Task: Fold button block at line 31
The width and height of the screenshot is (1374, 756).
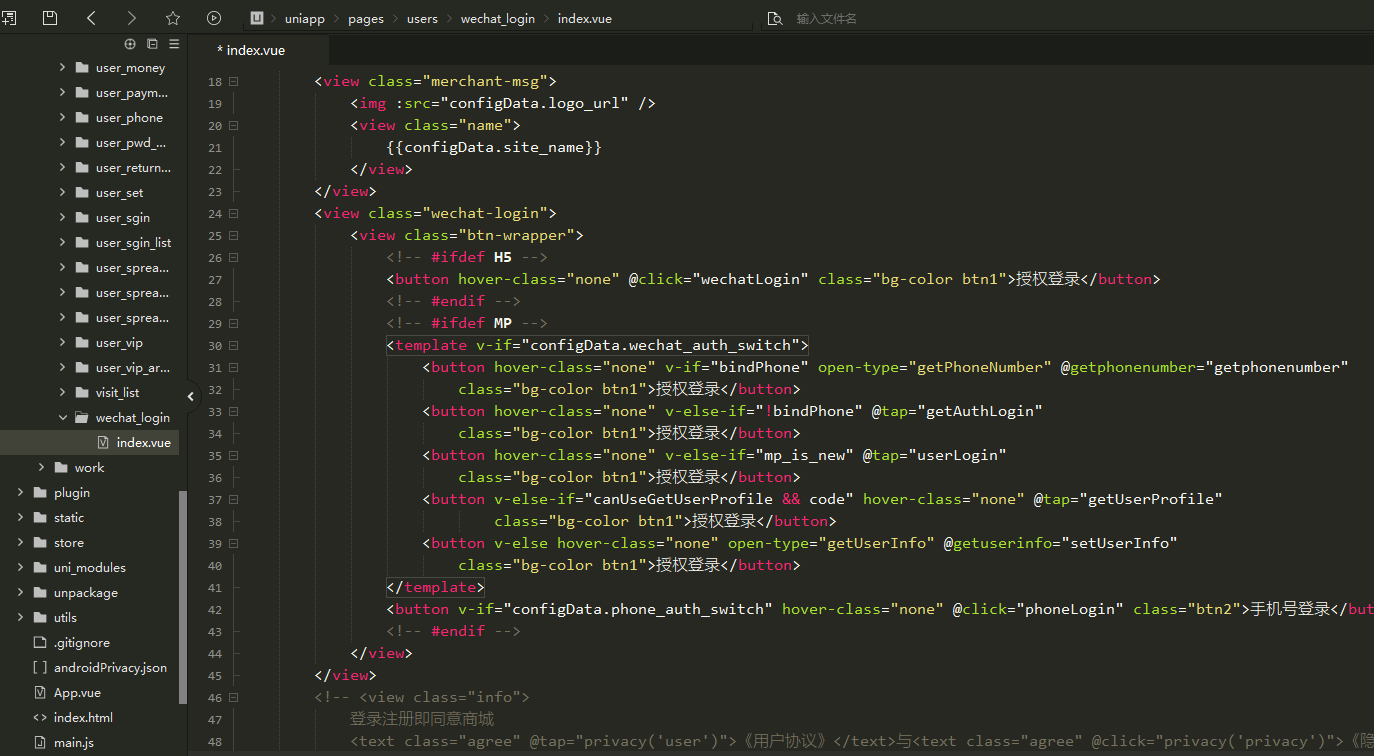Action: pos(233,367)
